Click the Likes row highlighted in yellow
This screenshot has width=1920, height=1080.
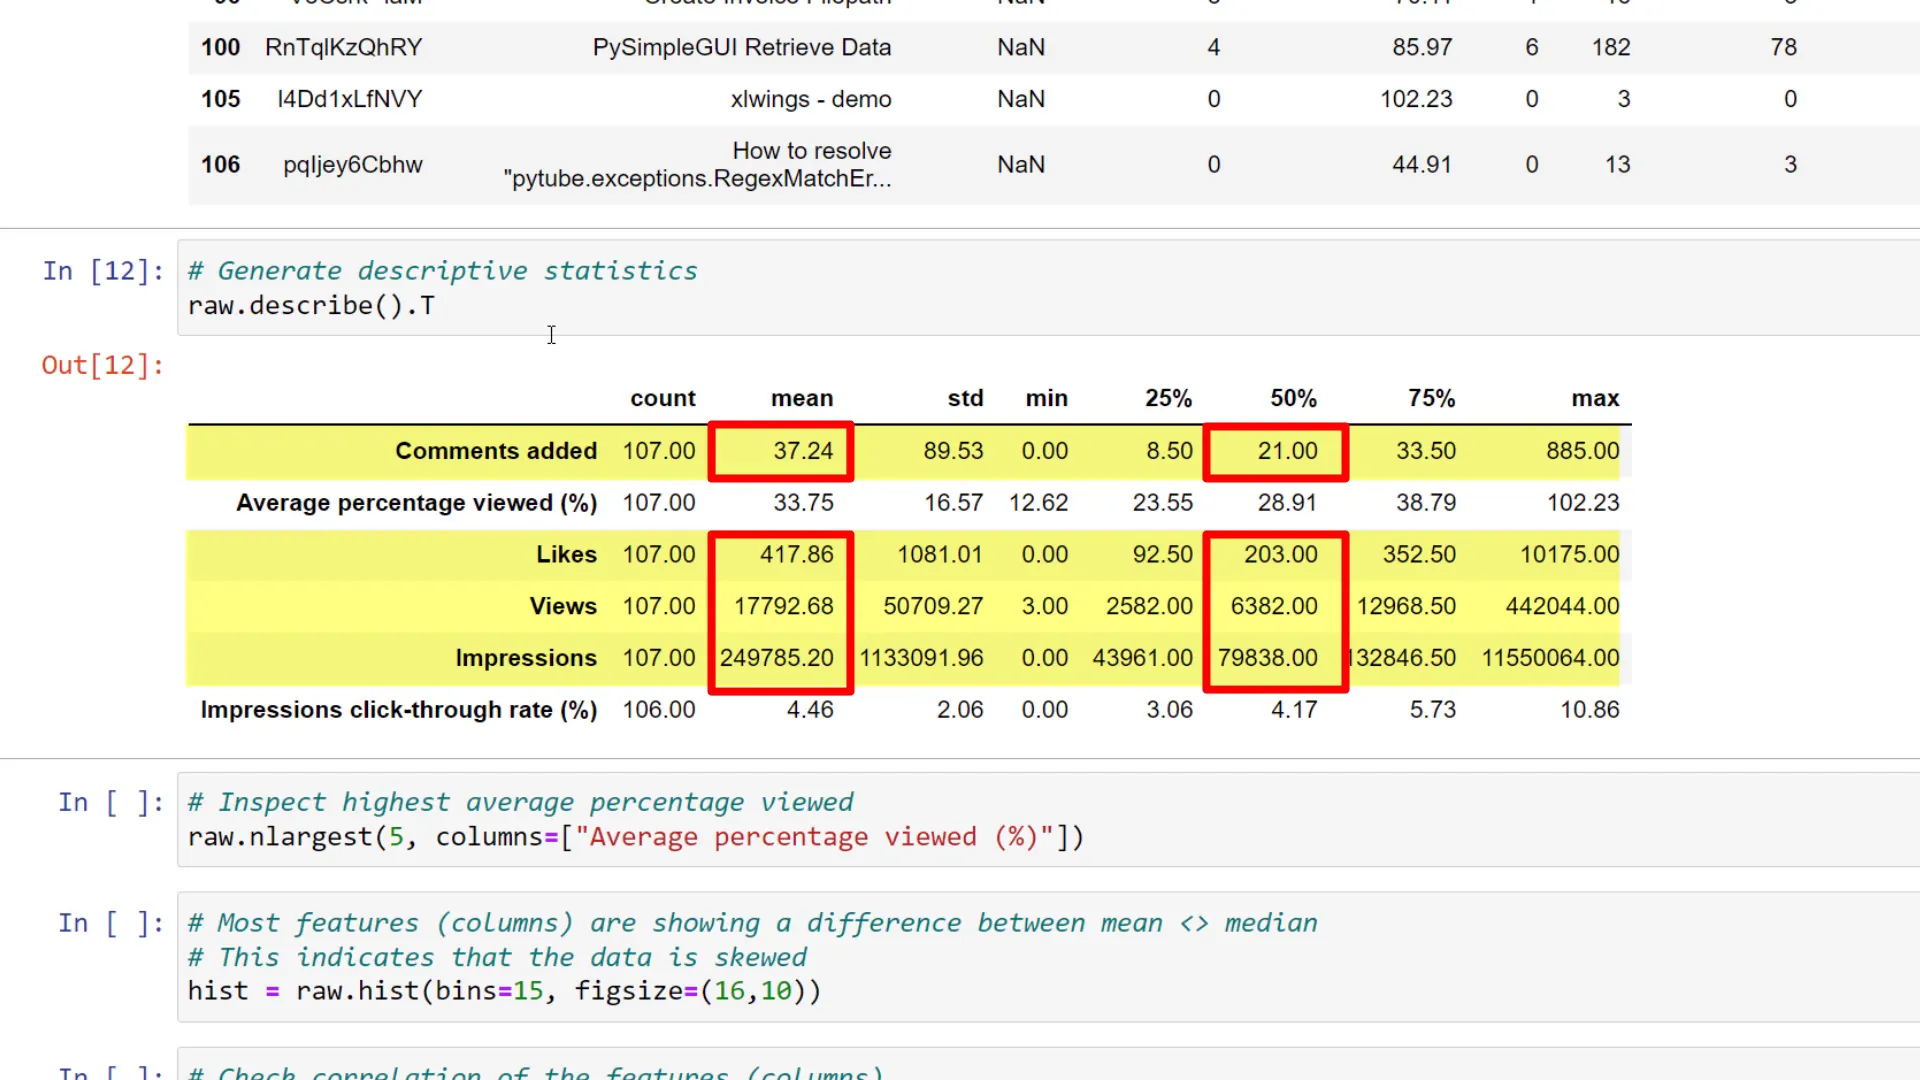point(567,554)
